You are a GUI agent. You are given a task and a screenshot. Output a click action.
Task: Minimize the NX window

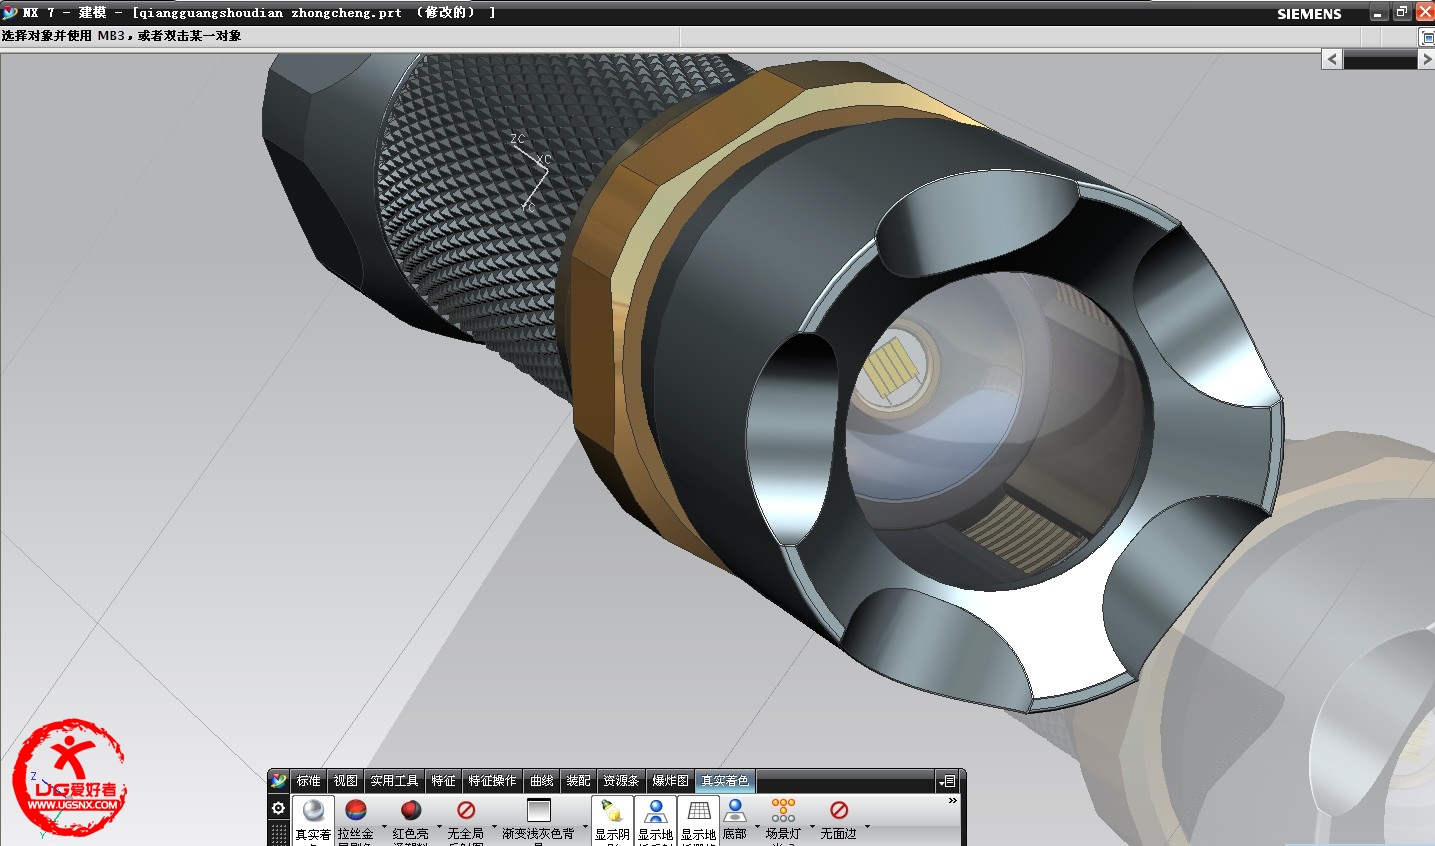click(x=1379, y=12)
